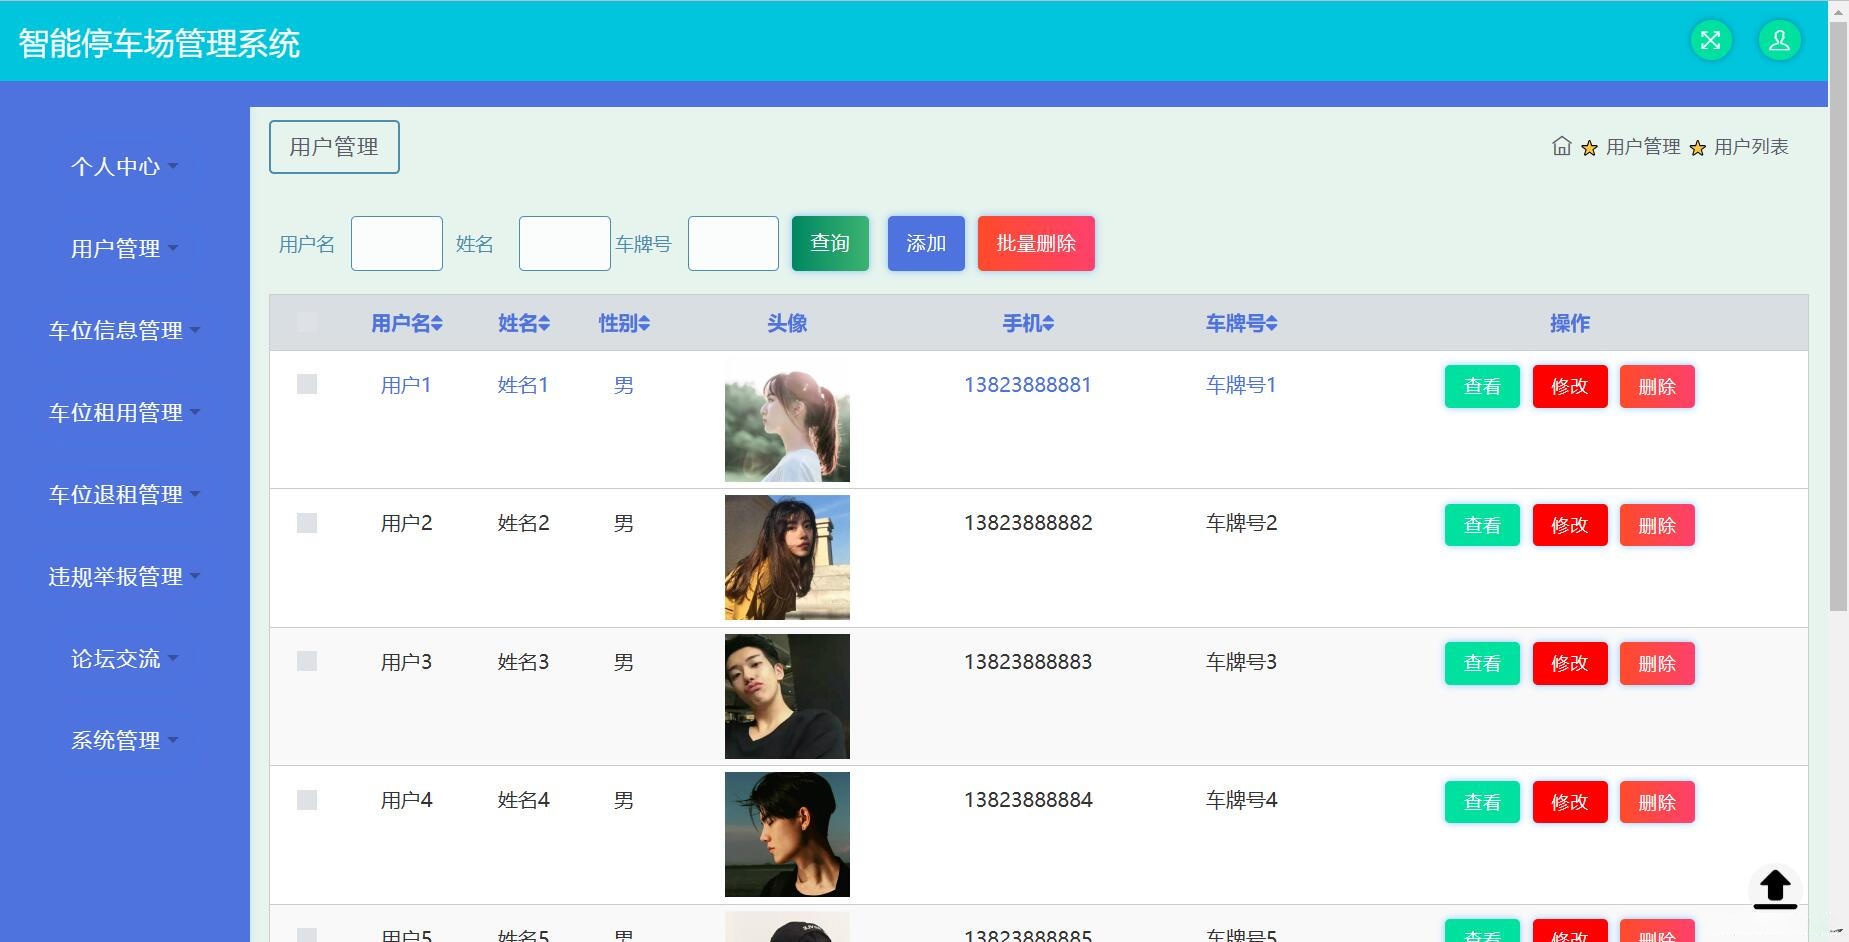This screenshot has width=1849, height=942.
Task: Click the 用户管理 page title tab
Action: 334,147
